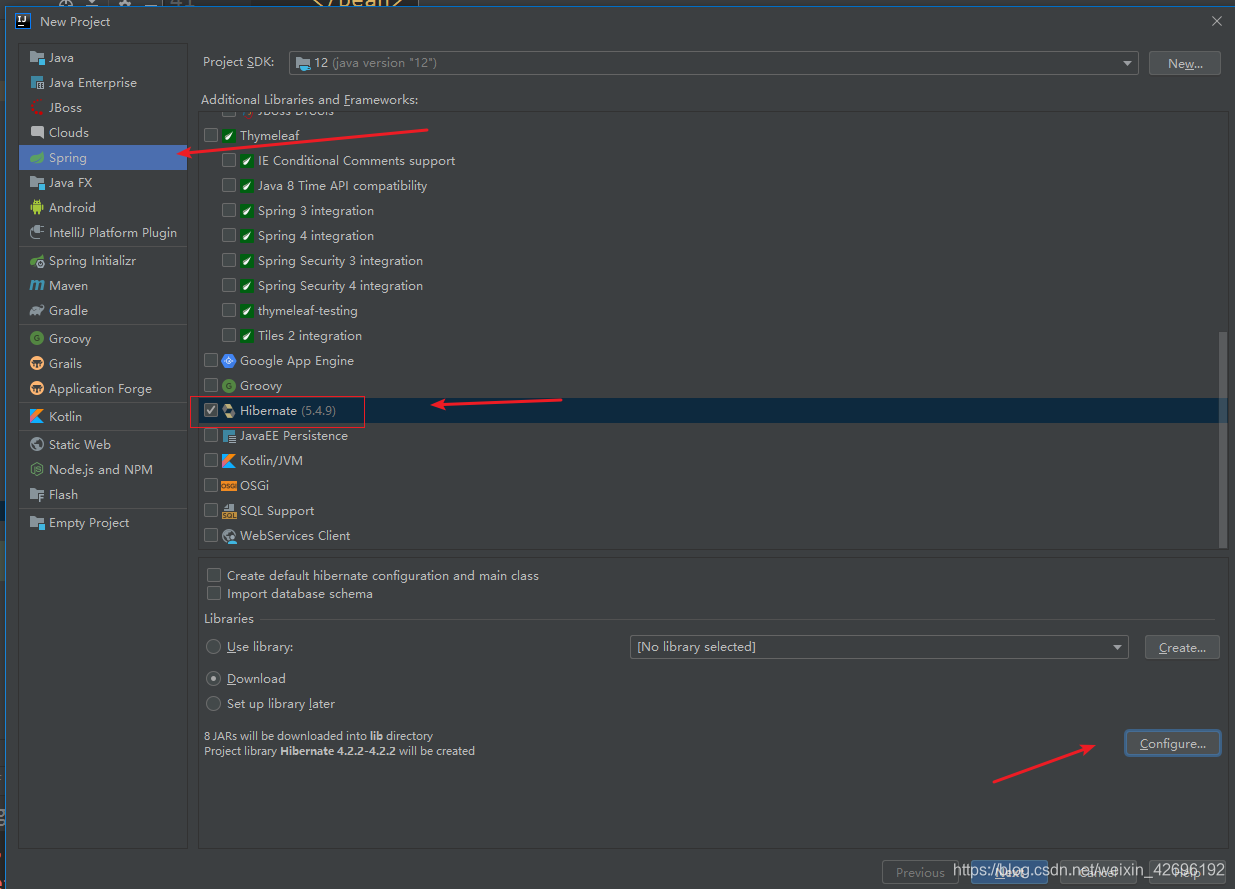Select Java Enterprise project type

[103, 83]
